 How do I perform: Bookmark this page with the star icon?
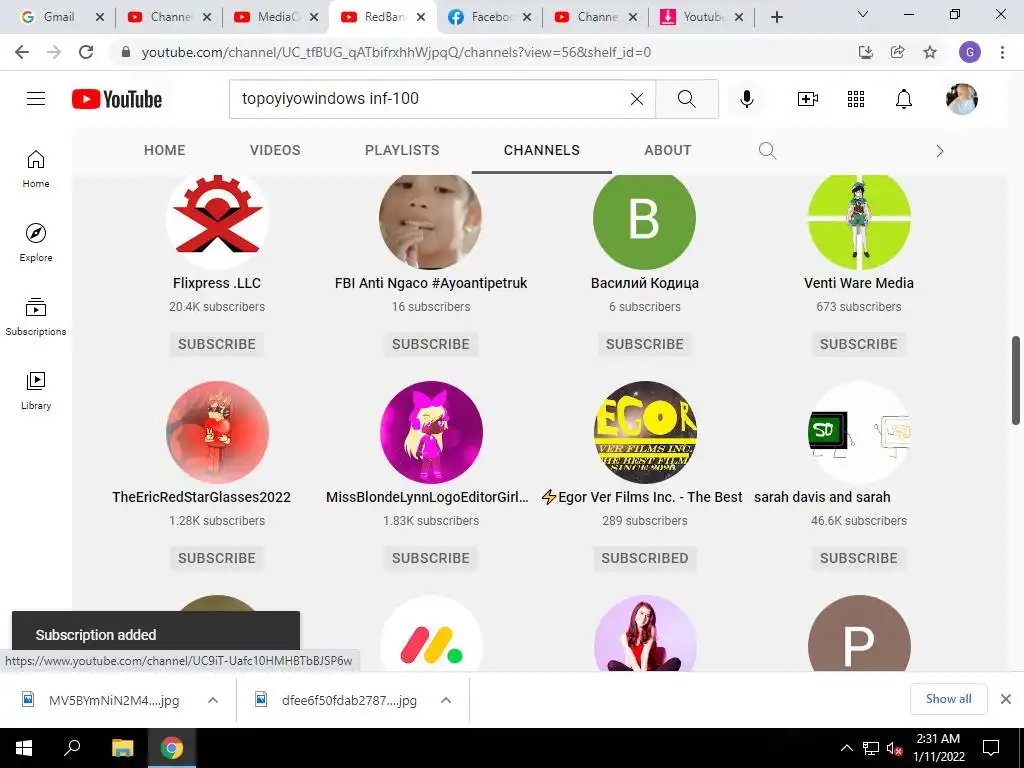click(930, 52)
